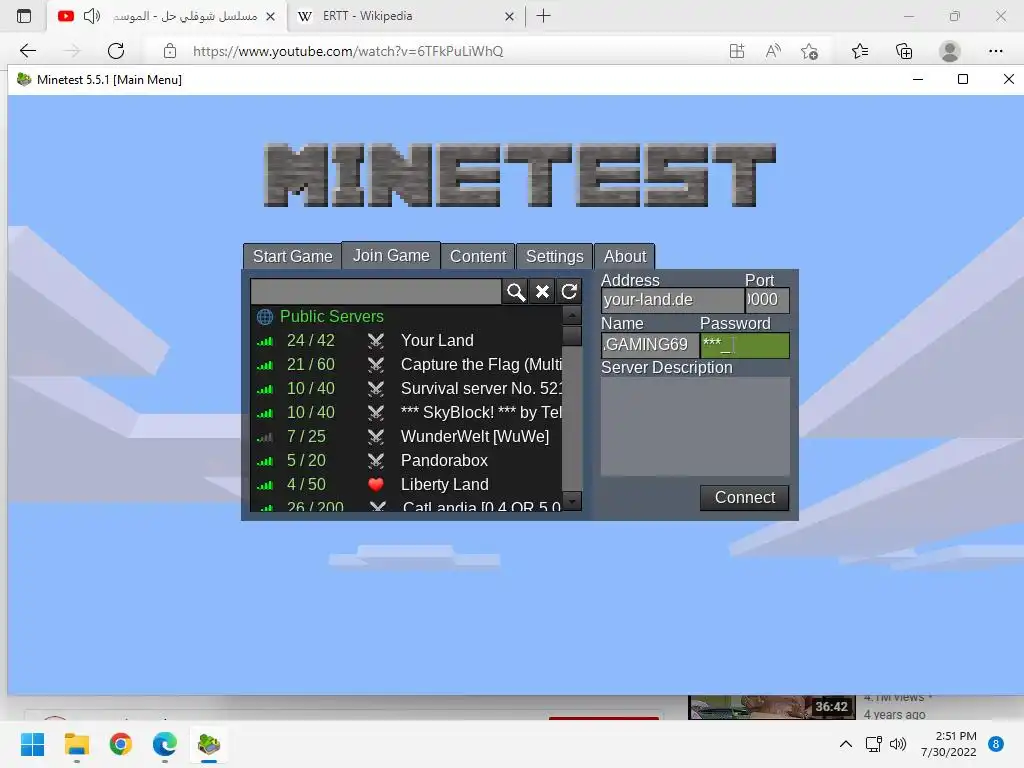1024x768 pixels.
Task: Open the Start Game tab
Action: [x=293, y=256]
